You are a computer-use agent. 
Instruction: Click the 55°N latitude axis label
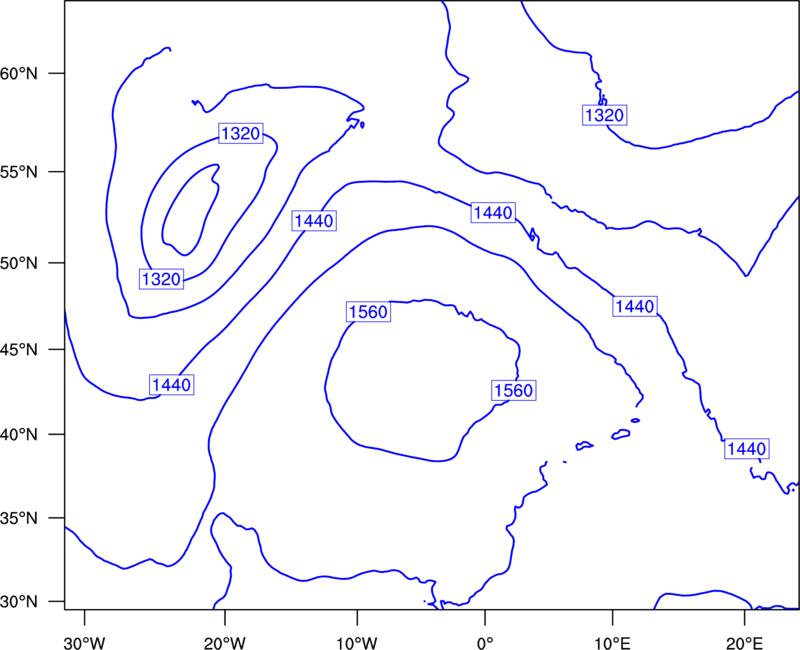point(19,172)
